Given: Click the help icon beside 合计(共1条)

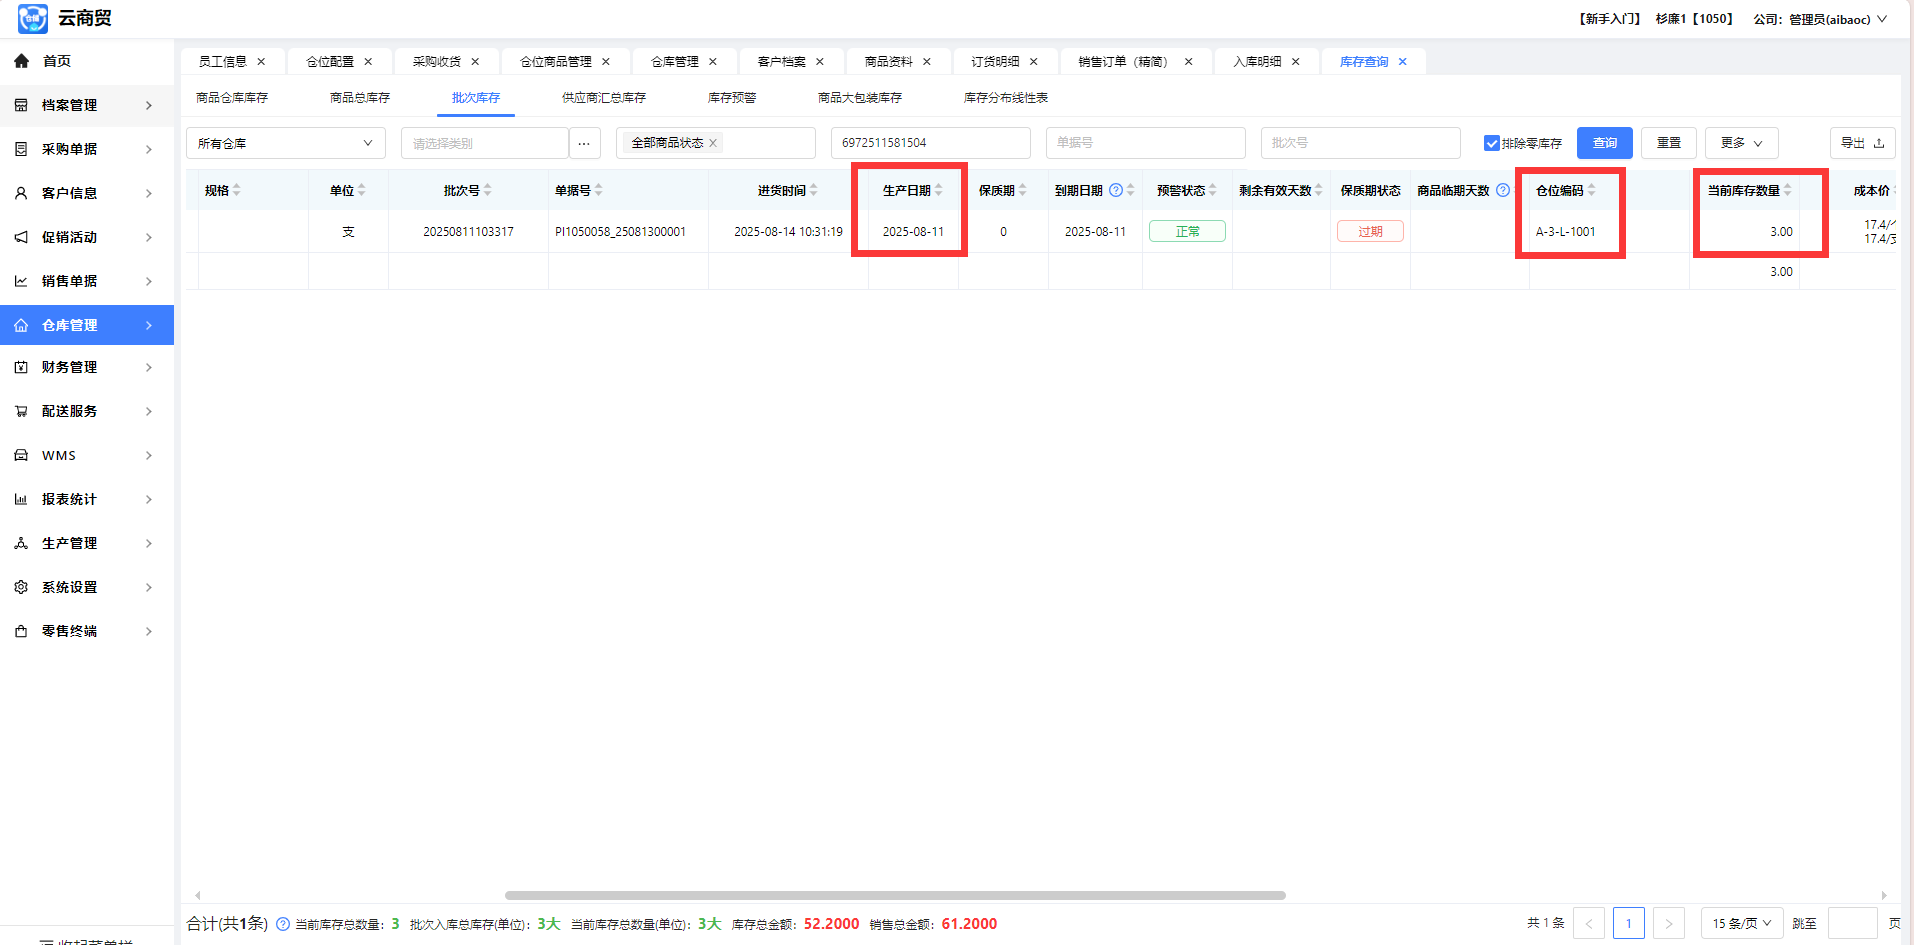Looking at the screenshot, I should pos(283,924).
